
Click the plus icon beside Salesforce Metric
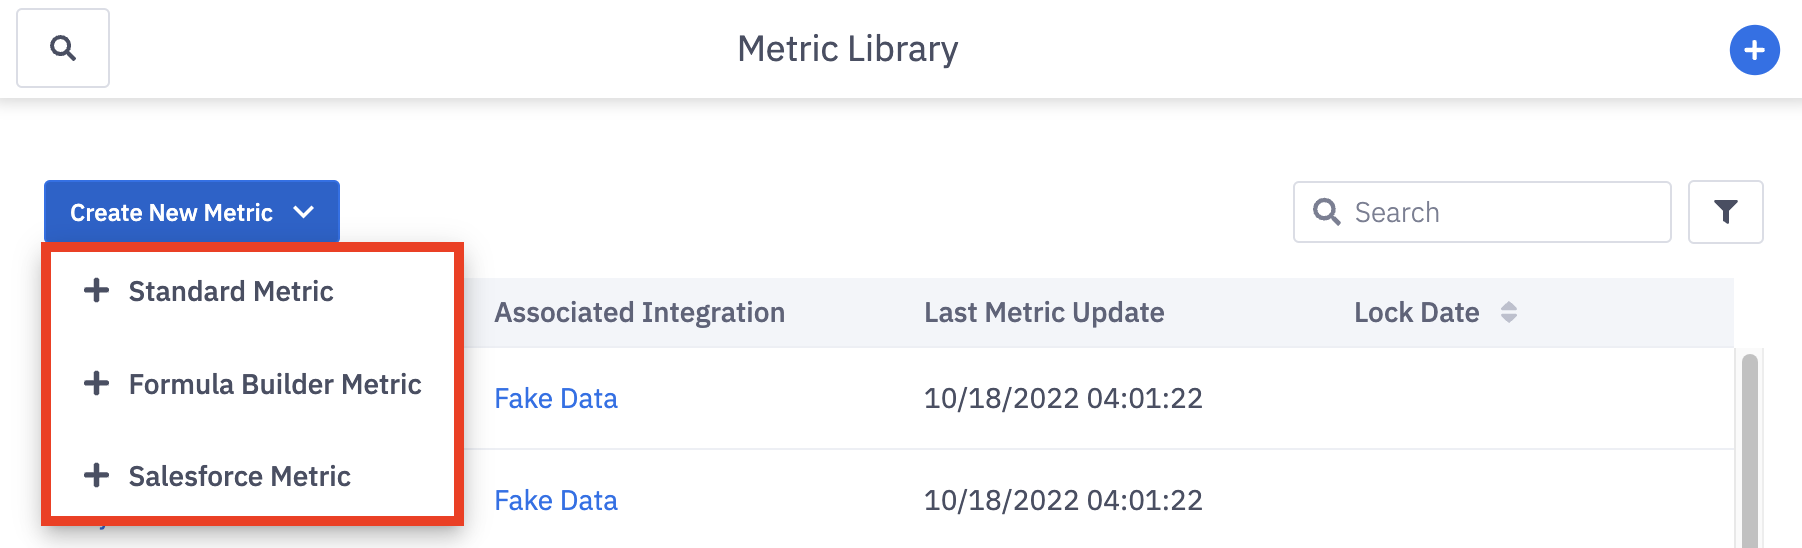pos(96,476)
